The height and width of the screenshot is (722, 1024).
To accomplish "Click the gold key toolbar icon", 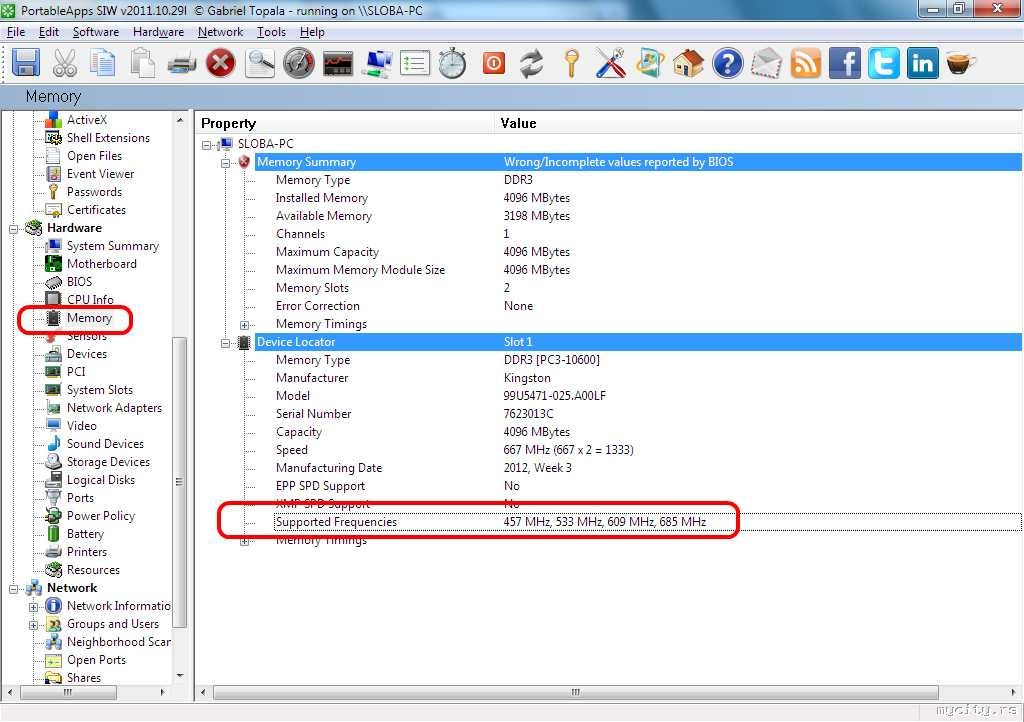I will coord(572,64).
